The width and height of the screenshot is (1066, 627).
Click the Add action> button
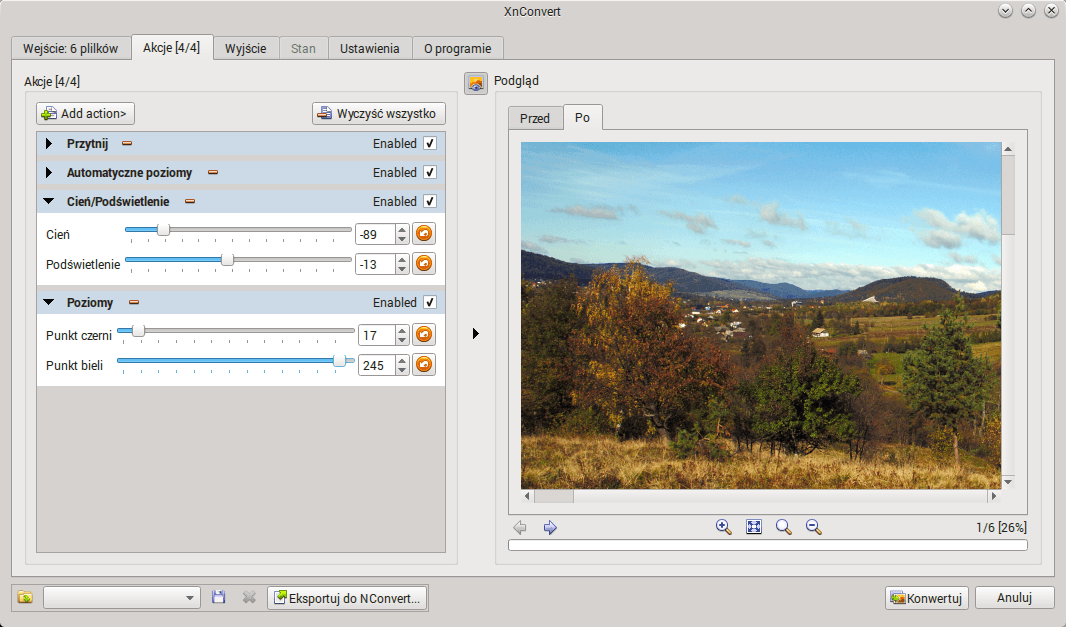86,114
